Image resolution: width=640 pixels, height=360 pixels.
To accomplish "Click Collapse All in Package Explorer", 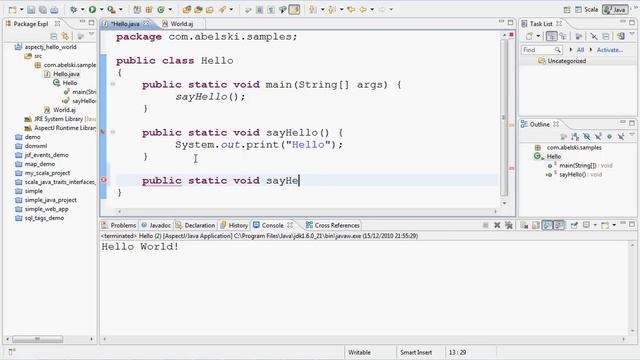I will [x=53, y=36].
